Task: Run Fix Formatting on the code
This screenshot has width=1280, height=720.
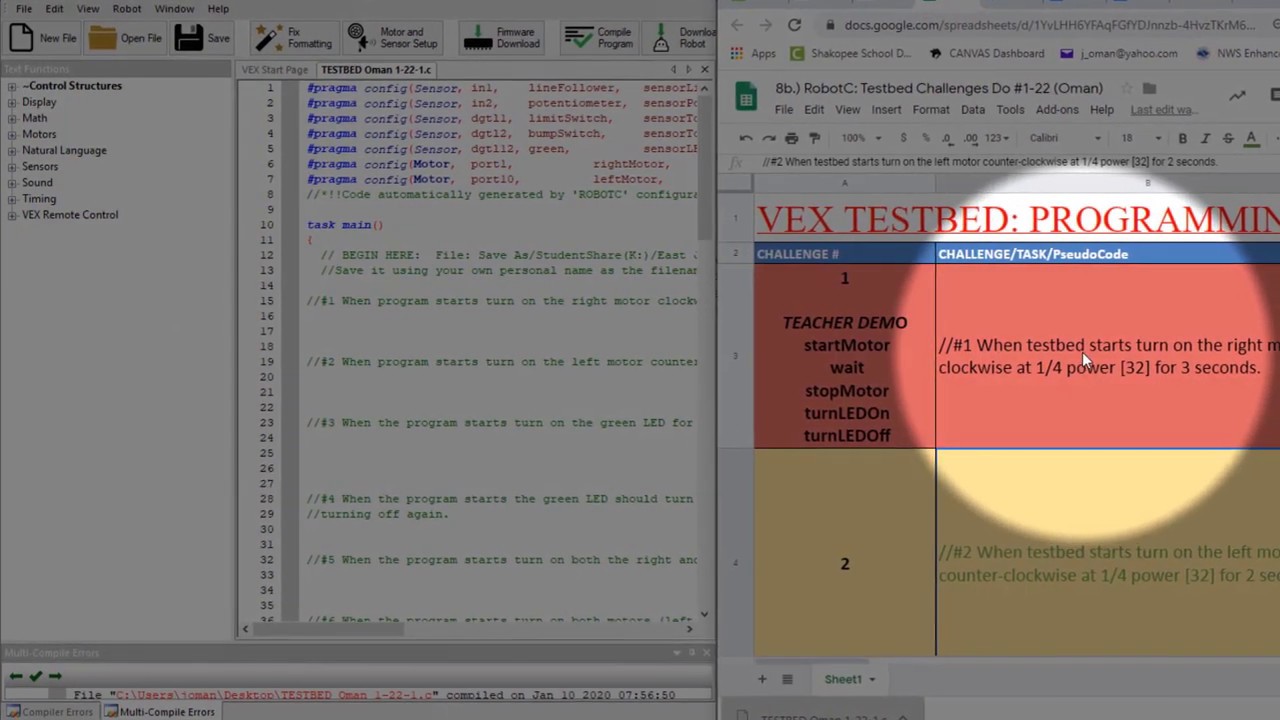Action: [x=293, y=38]
